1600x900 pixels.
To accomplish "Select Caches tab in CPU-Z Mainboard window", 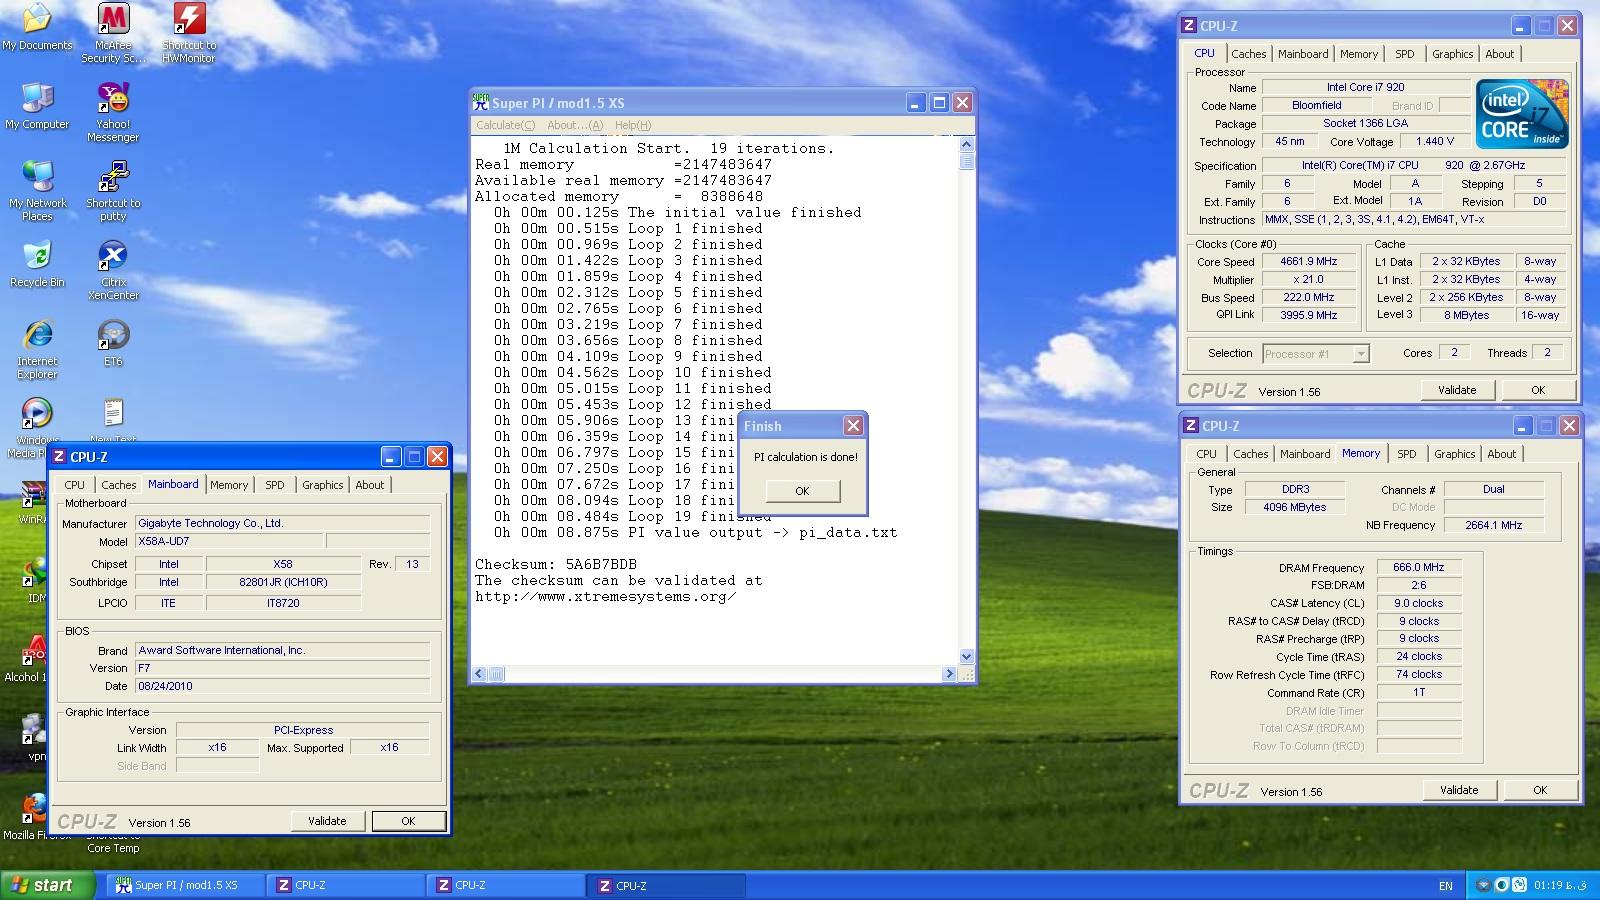I will [x=118, y=485].
